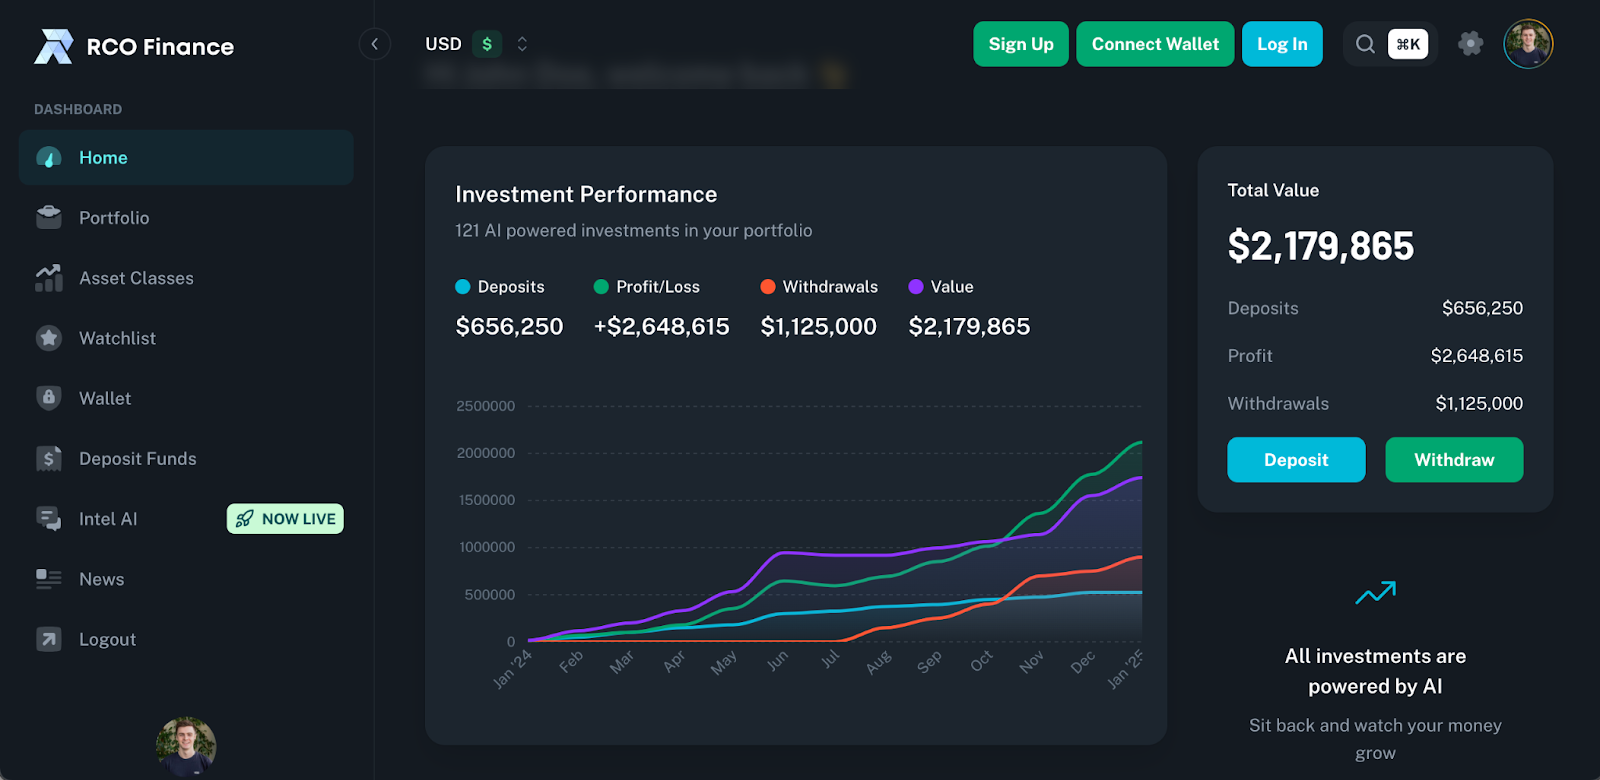
Task: Click the RCO Finance logo icon
Action: coord(54,46)
